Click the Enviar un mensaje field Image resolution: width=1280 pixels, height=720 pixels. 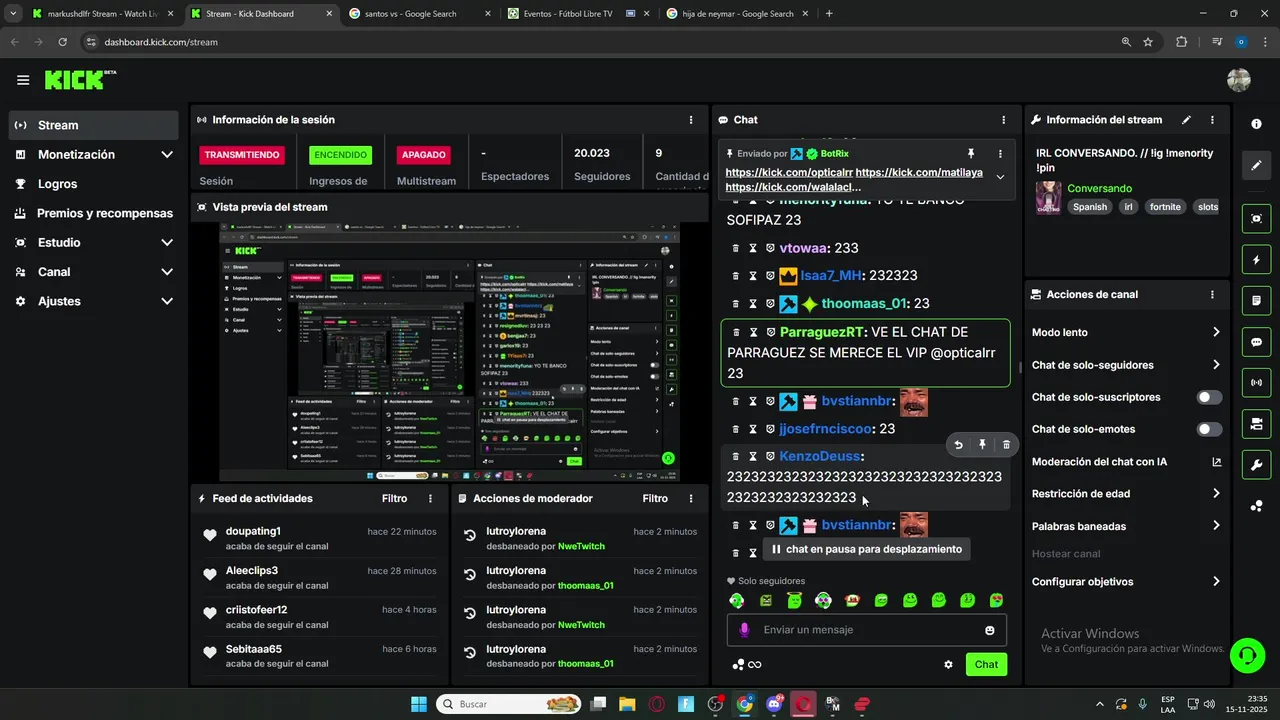866,630
